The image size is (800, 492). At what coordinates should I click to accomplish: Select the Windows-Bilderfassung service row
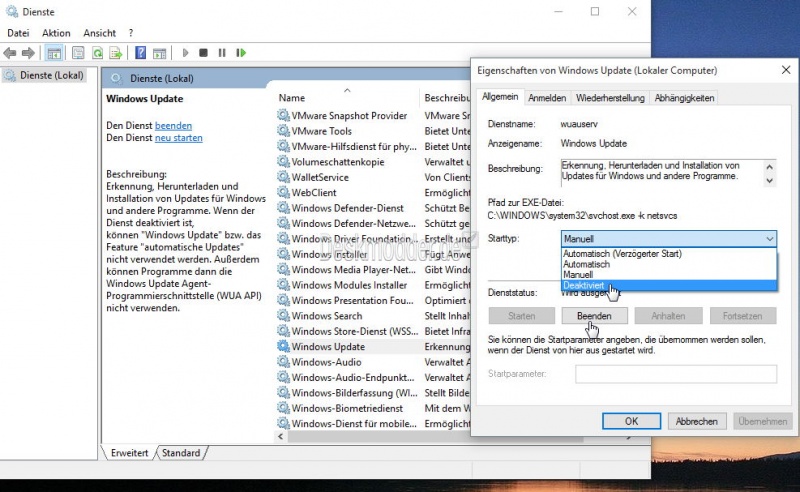[372, 392]
